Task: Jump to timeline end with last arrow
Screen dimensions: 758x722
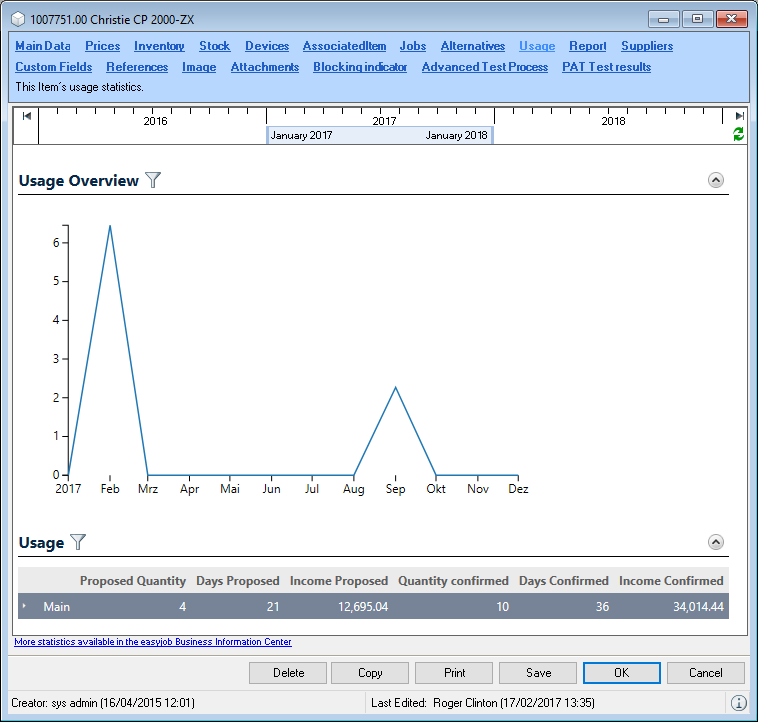Action: pos(739,116)
